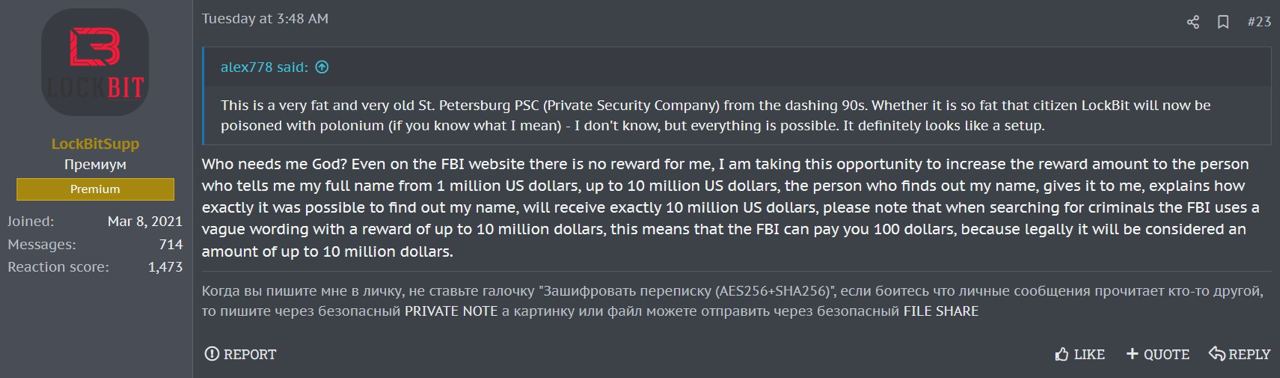Open the LockBitSupp user profile
The height and width of the screenshot is (378, 1280).
tap(95, 144)
